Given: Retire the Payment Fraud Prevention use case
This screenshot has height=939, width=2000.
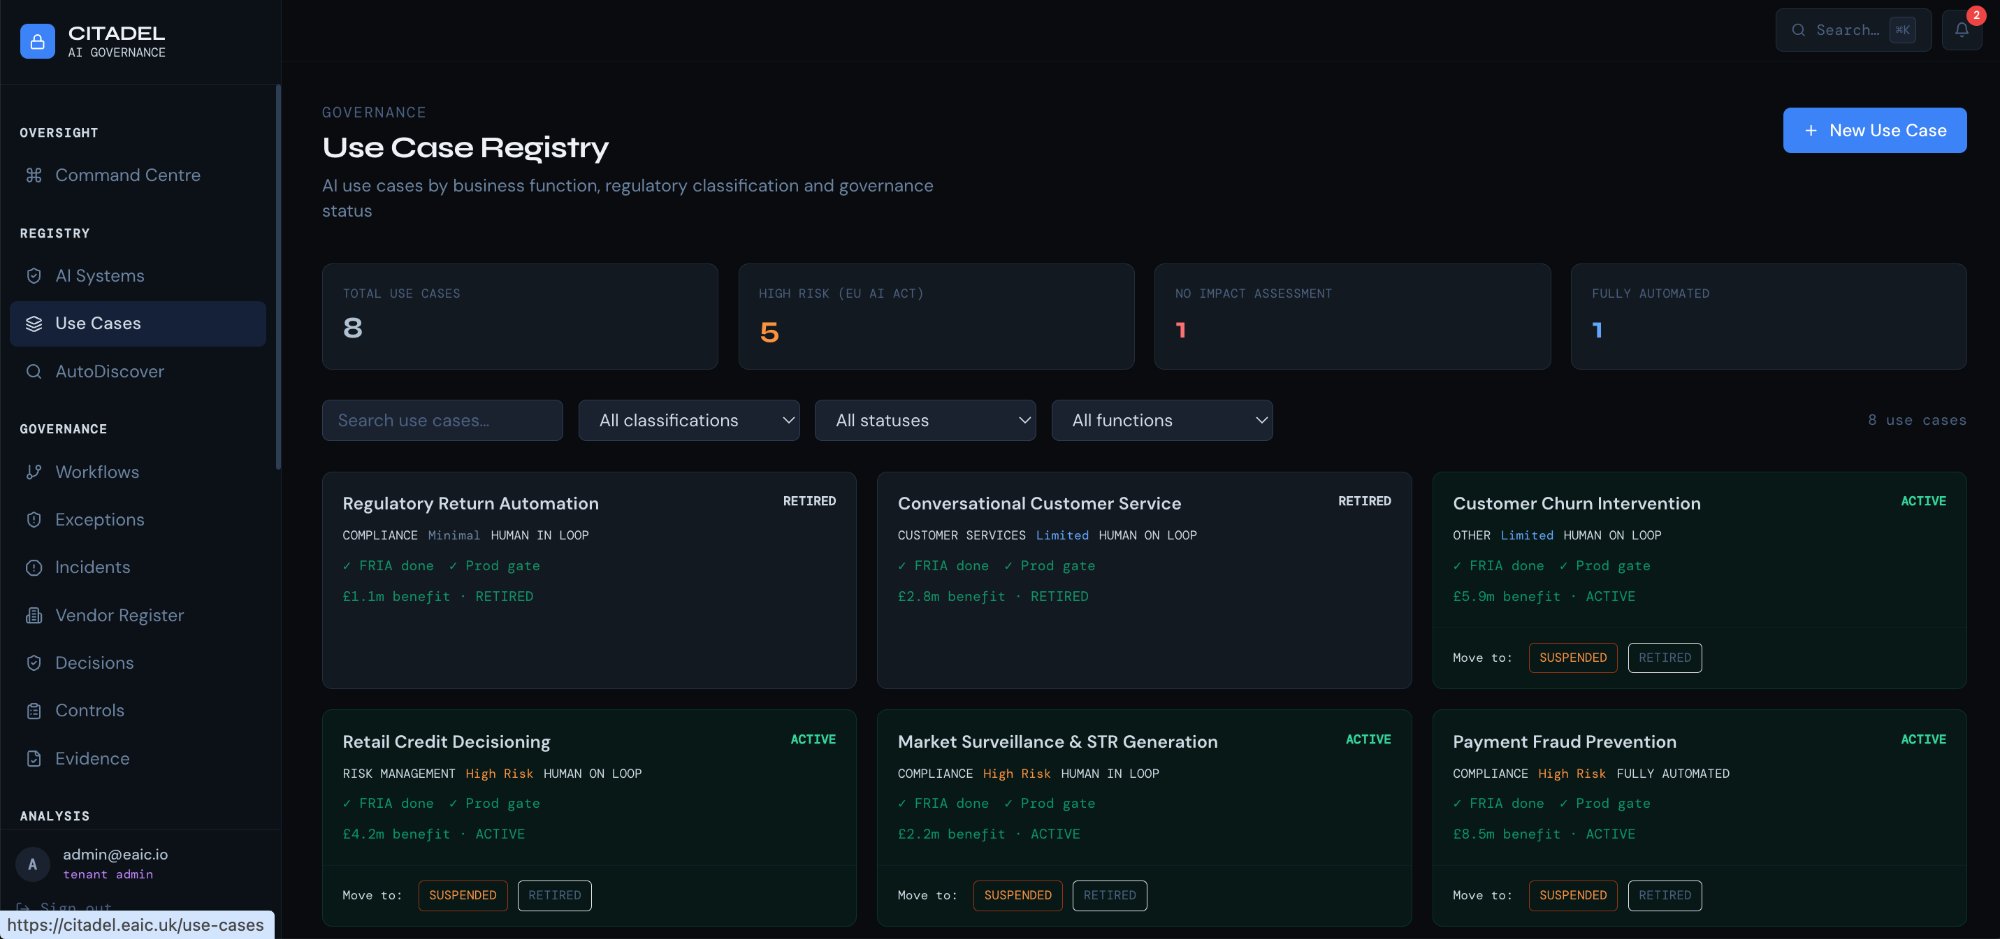Looking at the screenshot, I should pyautogui.click(x=1665, y=895).
